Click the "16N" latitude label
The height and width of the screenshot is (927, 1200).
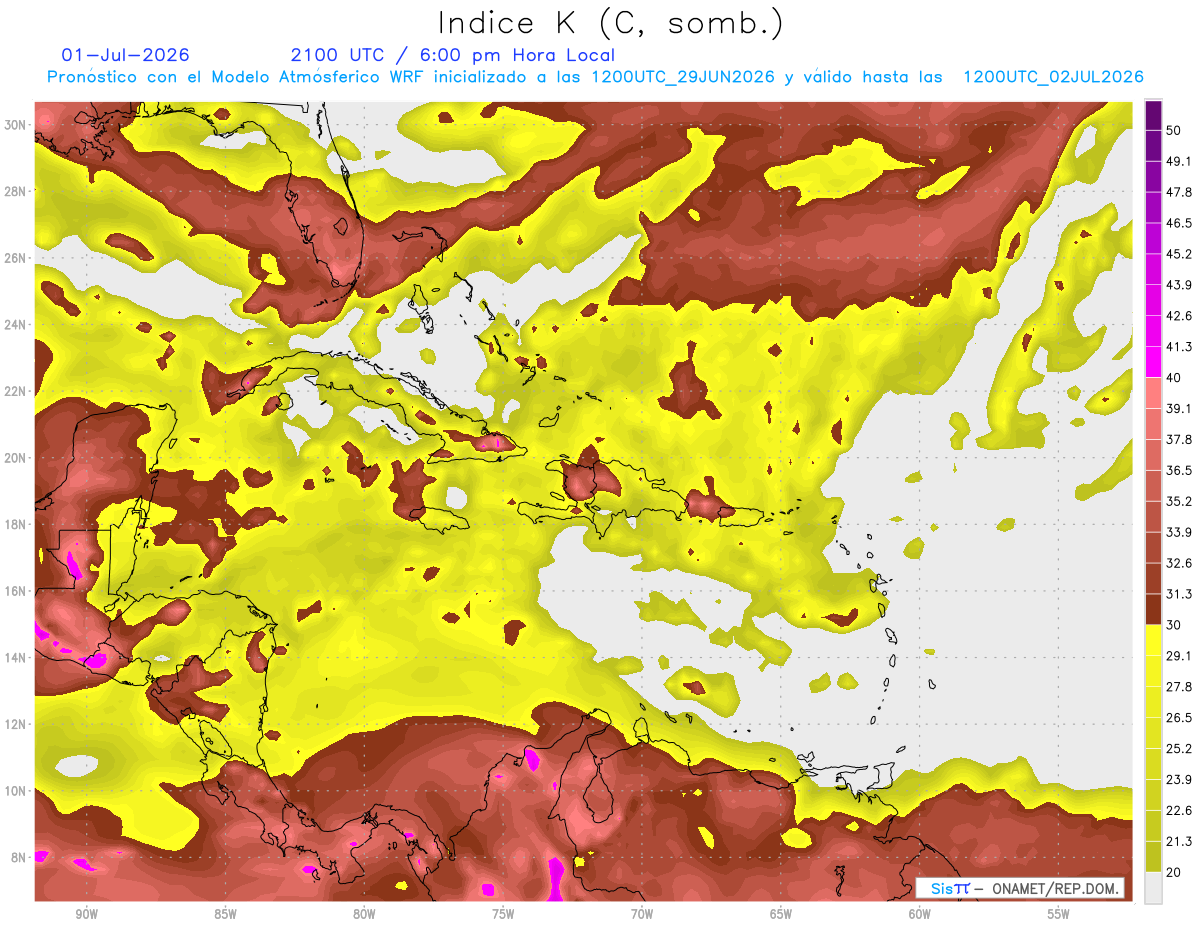(17, 590)
